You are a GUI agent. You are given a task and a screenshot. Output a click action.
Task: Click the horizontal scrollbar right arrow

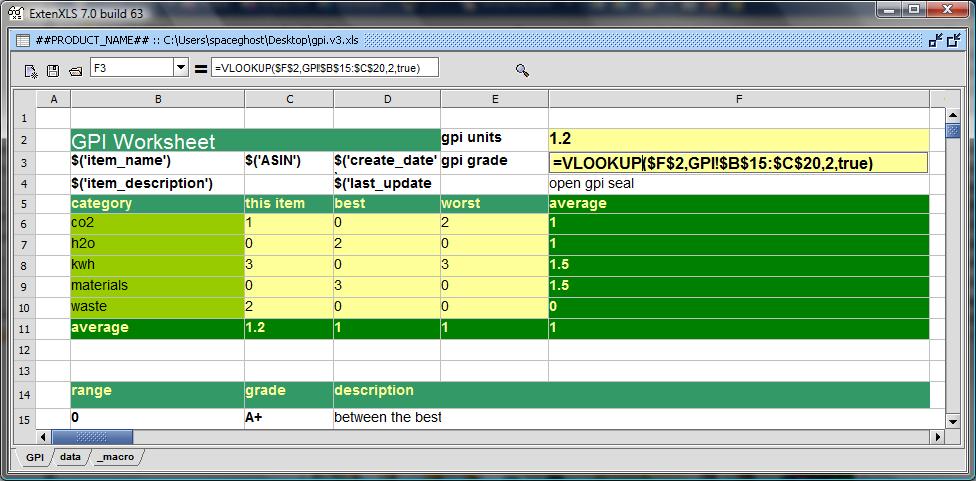pos(938,437)
